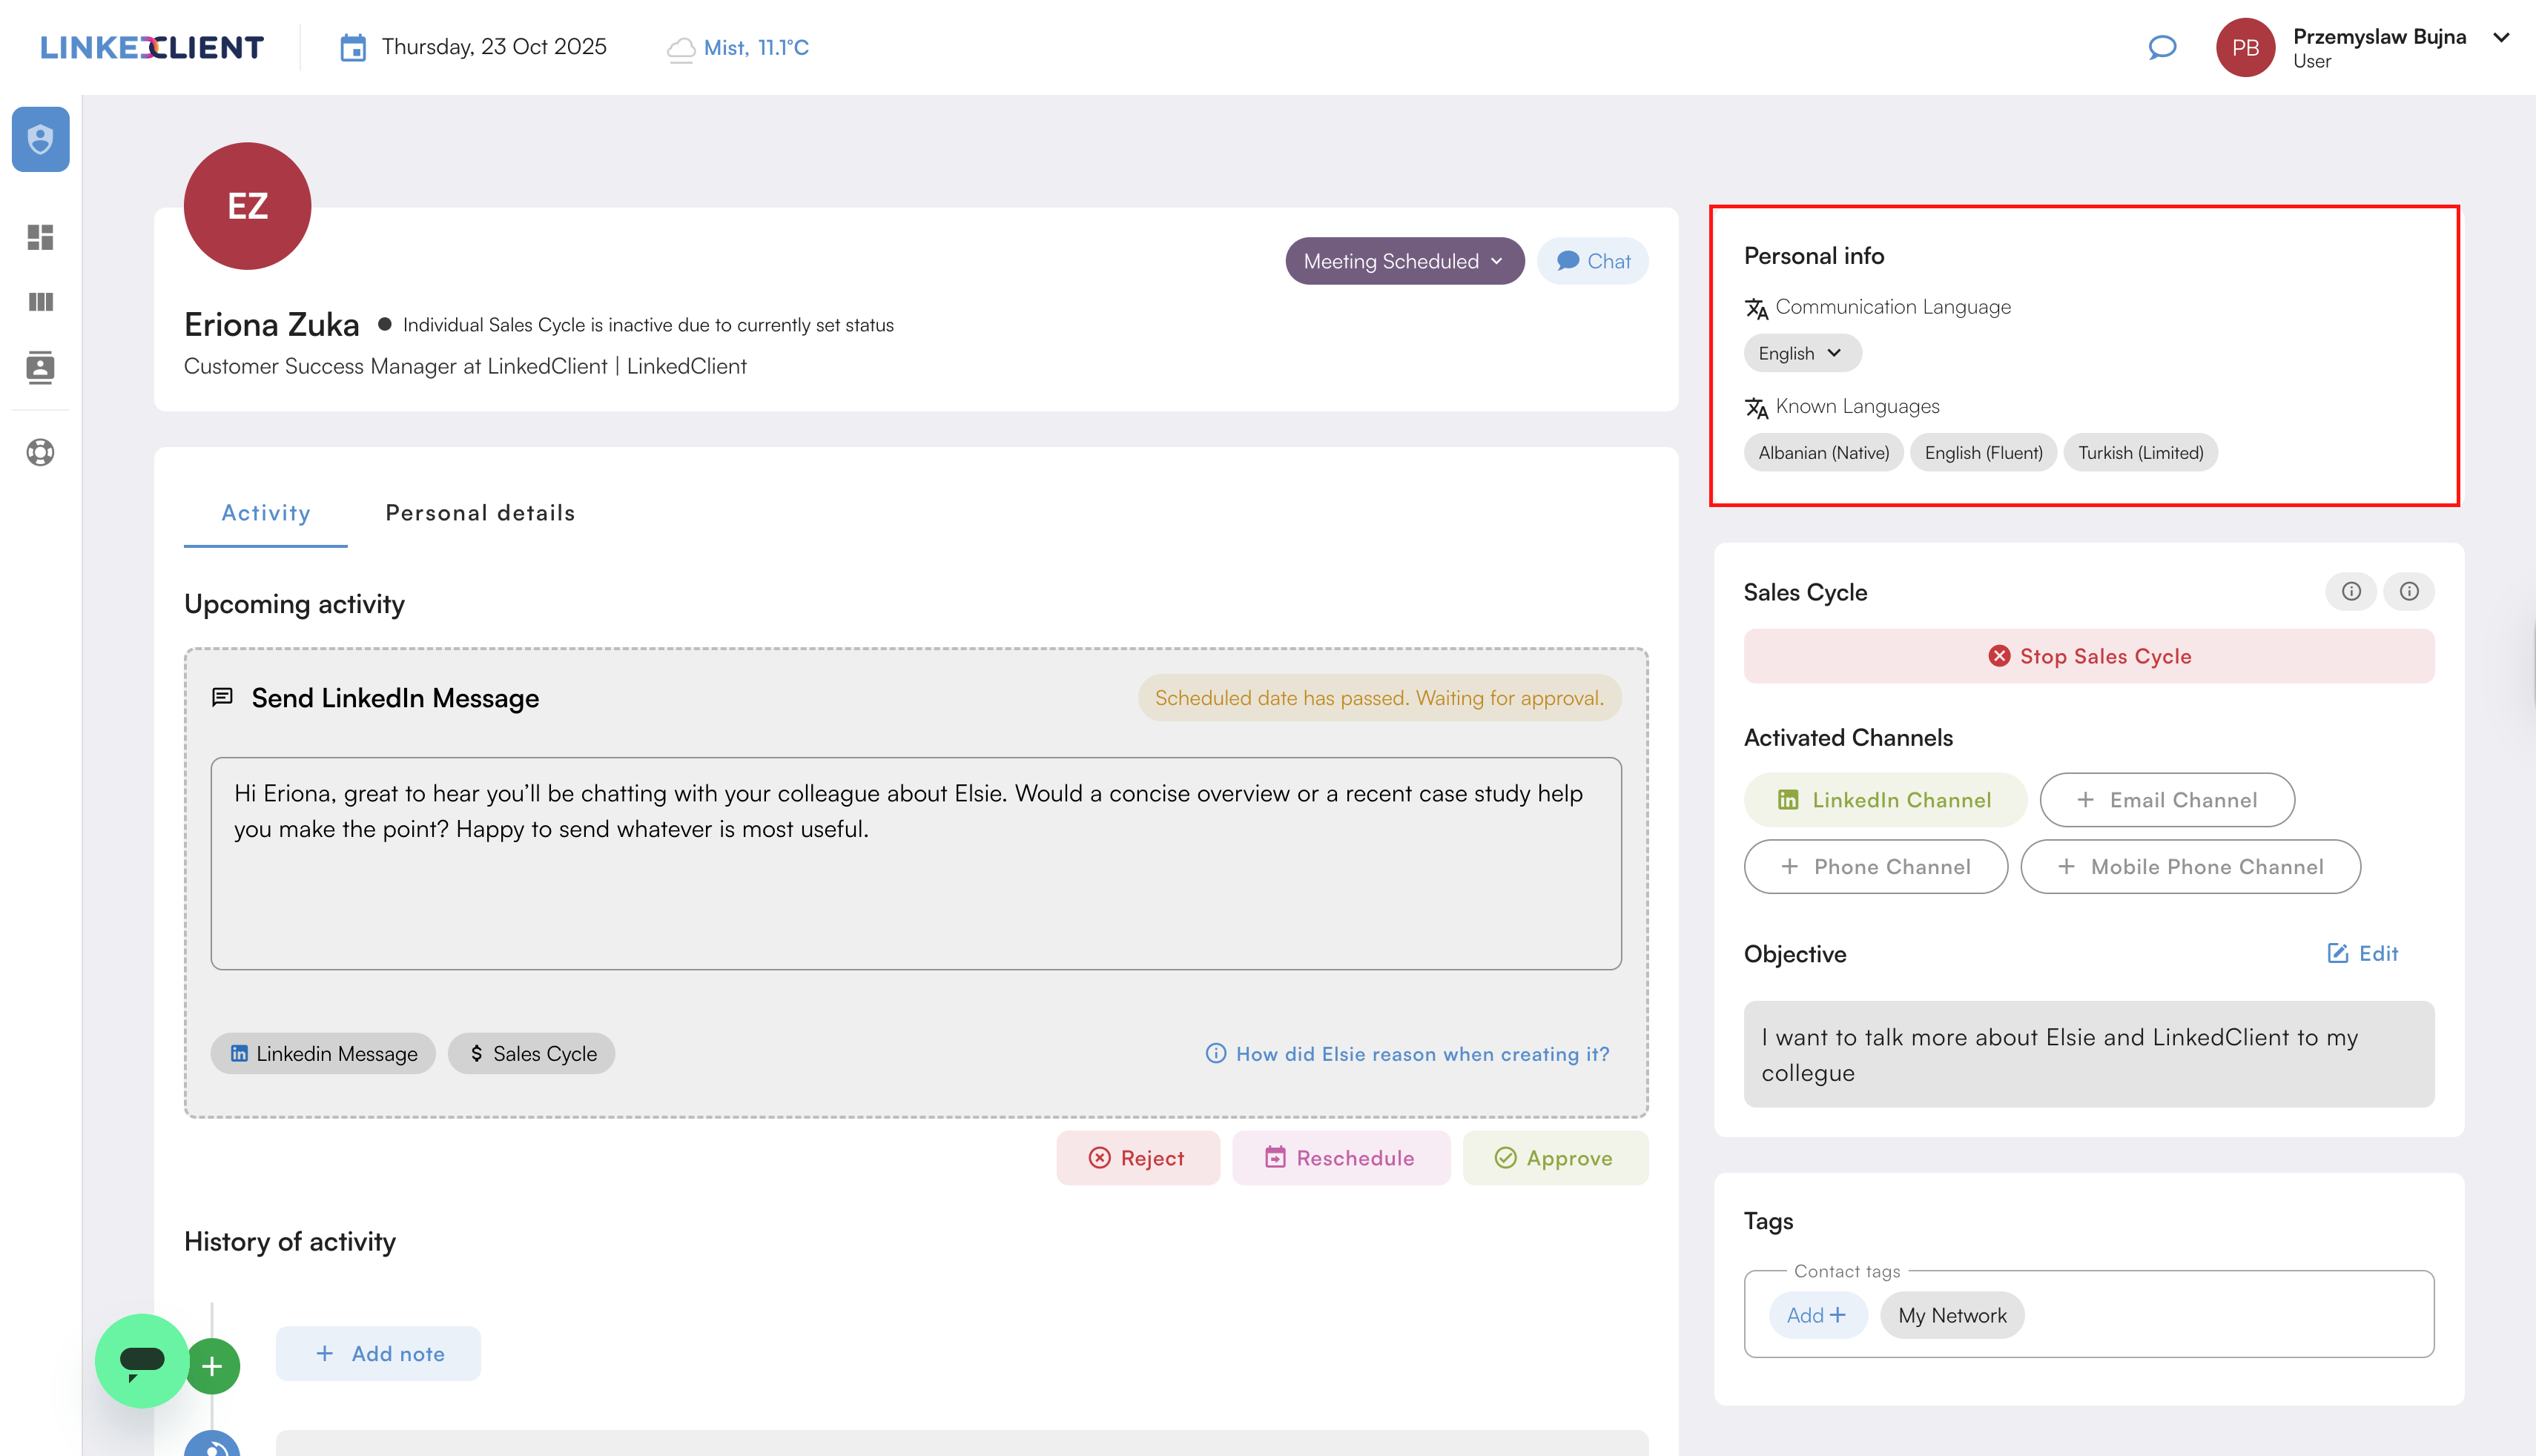
Task: Expand the Przemyslaw Bujna user menu
Action: click(2501, 38)
